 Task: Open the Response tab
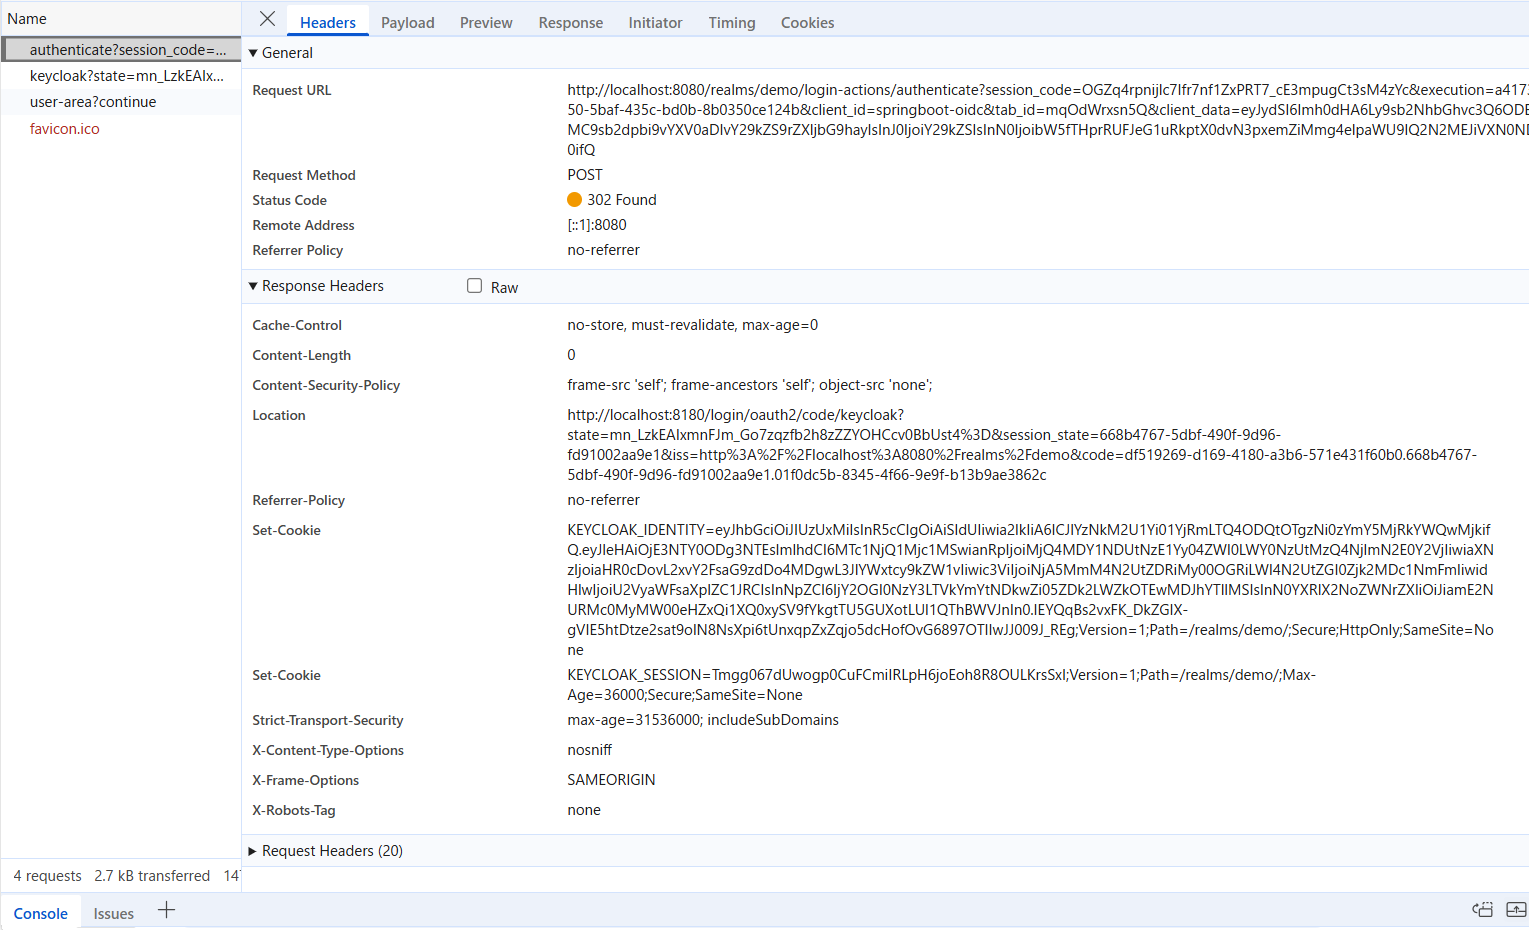(x=571, y=22)
